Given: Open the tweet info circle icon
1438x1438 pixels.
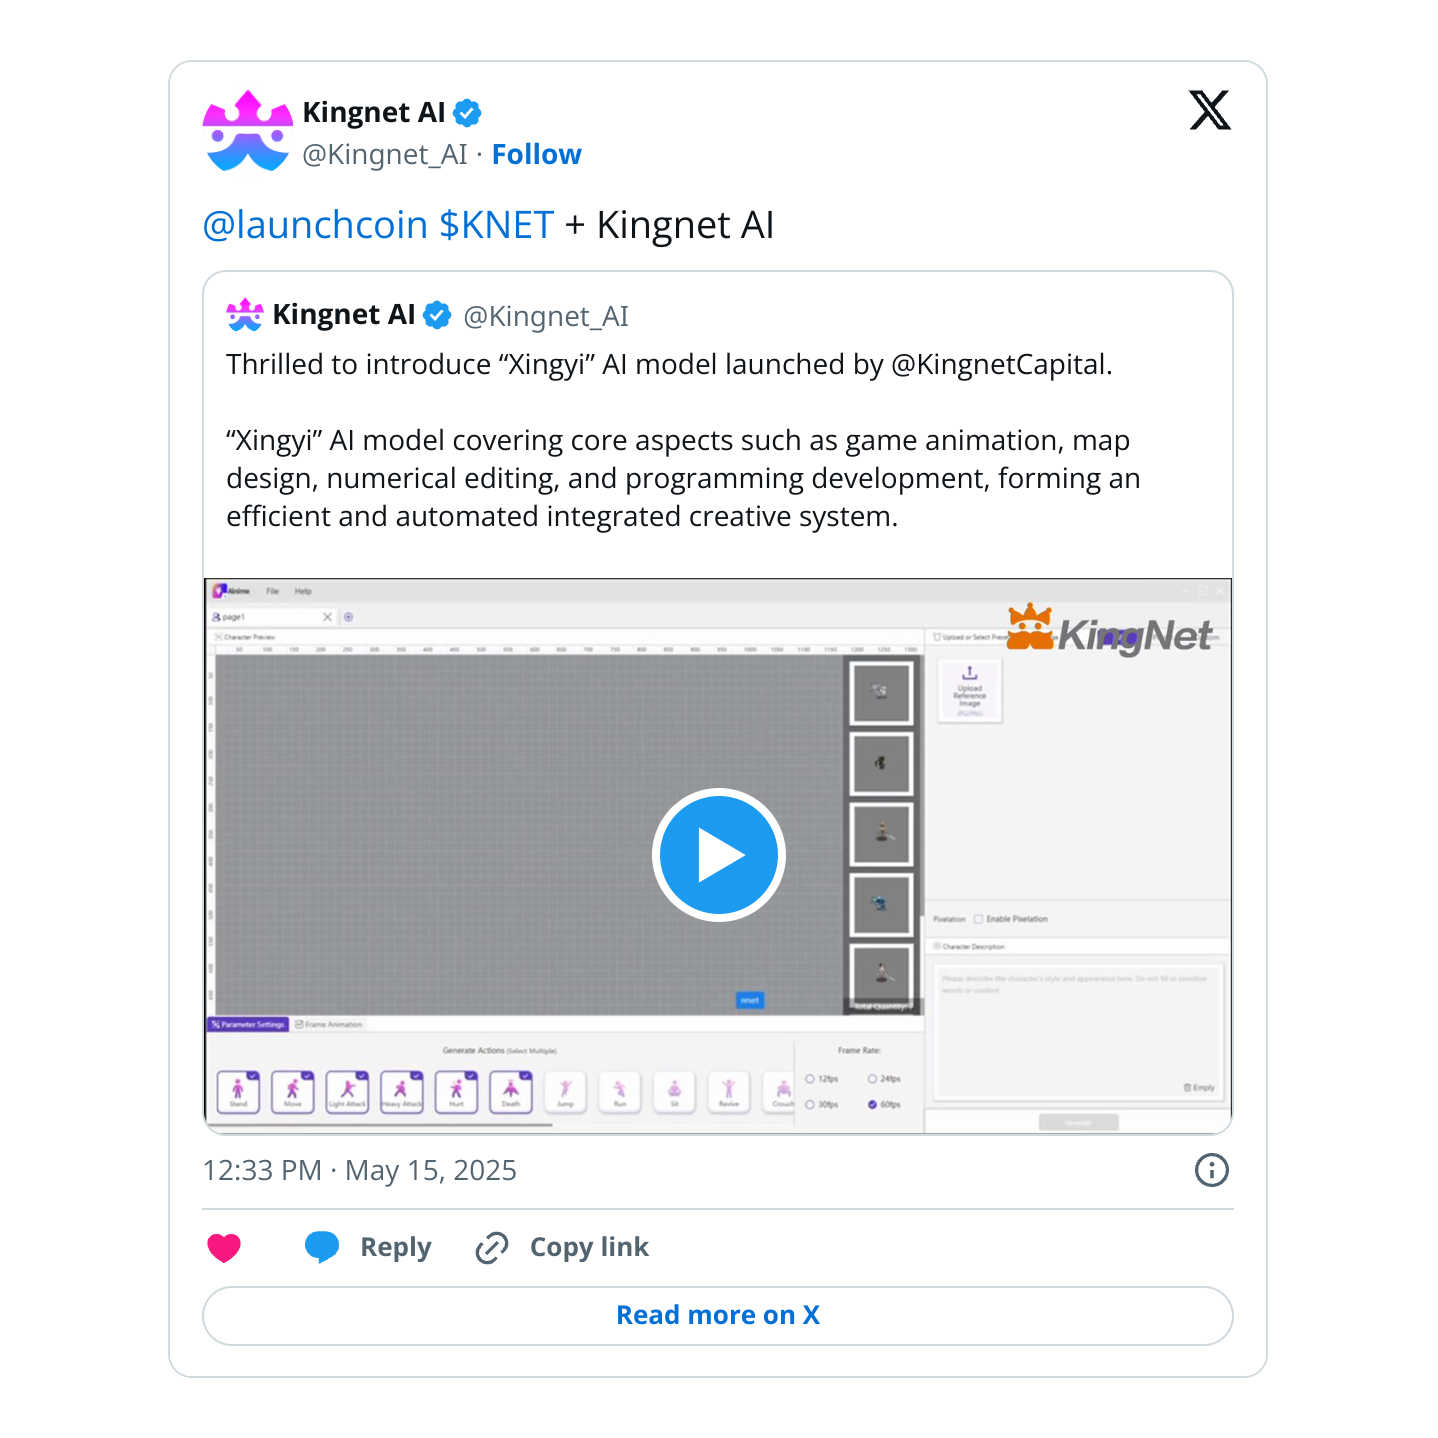Looking at the screenshot, I should click(1211, 1170).
